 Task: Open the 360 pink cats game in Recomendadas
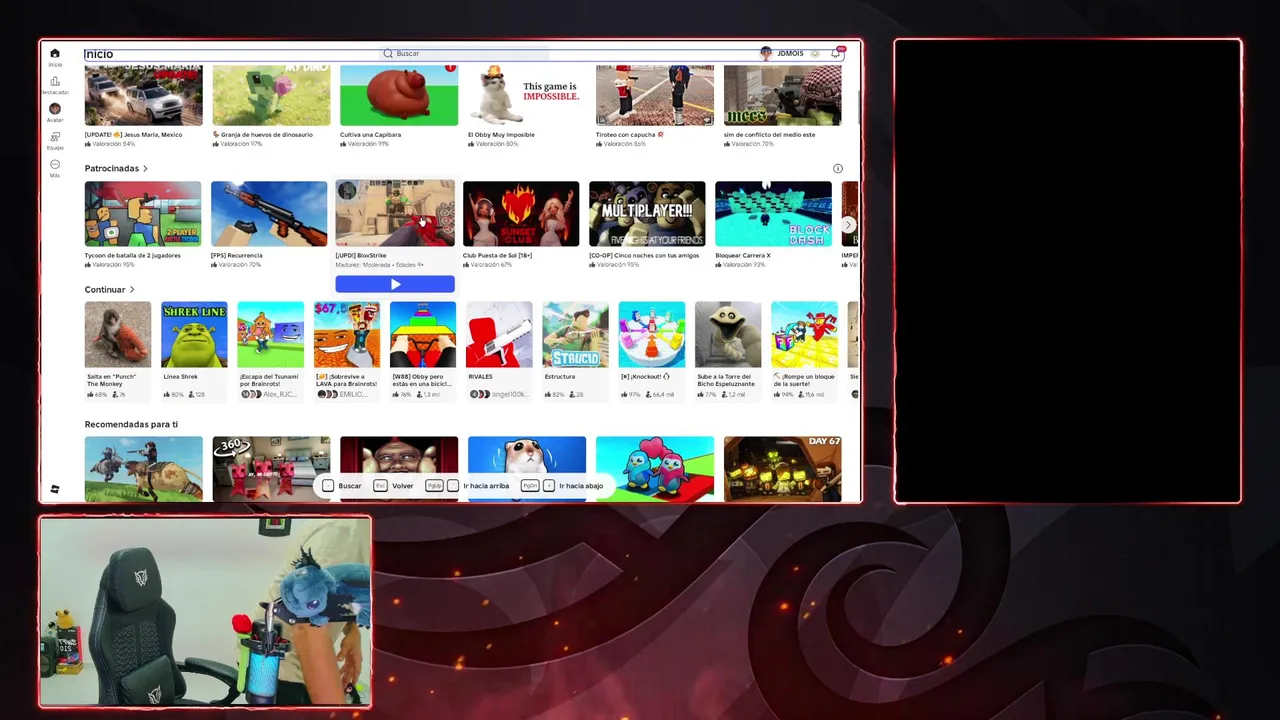[271, 468]
